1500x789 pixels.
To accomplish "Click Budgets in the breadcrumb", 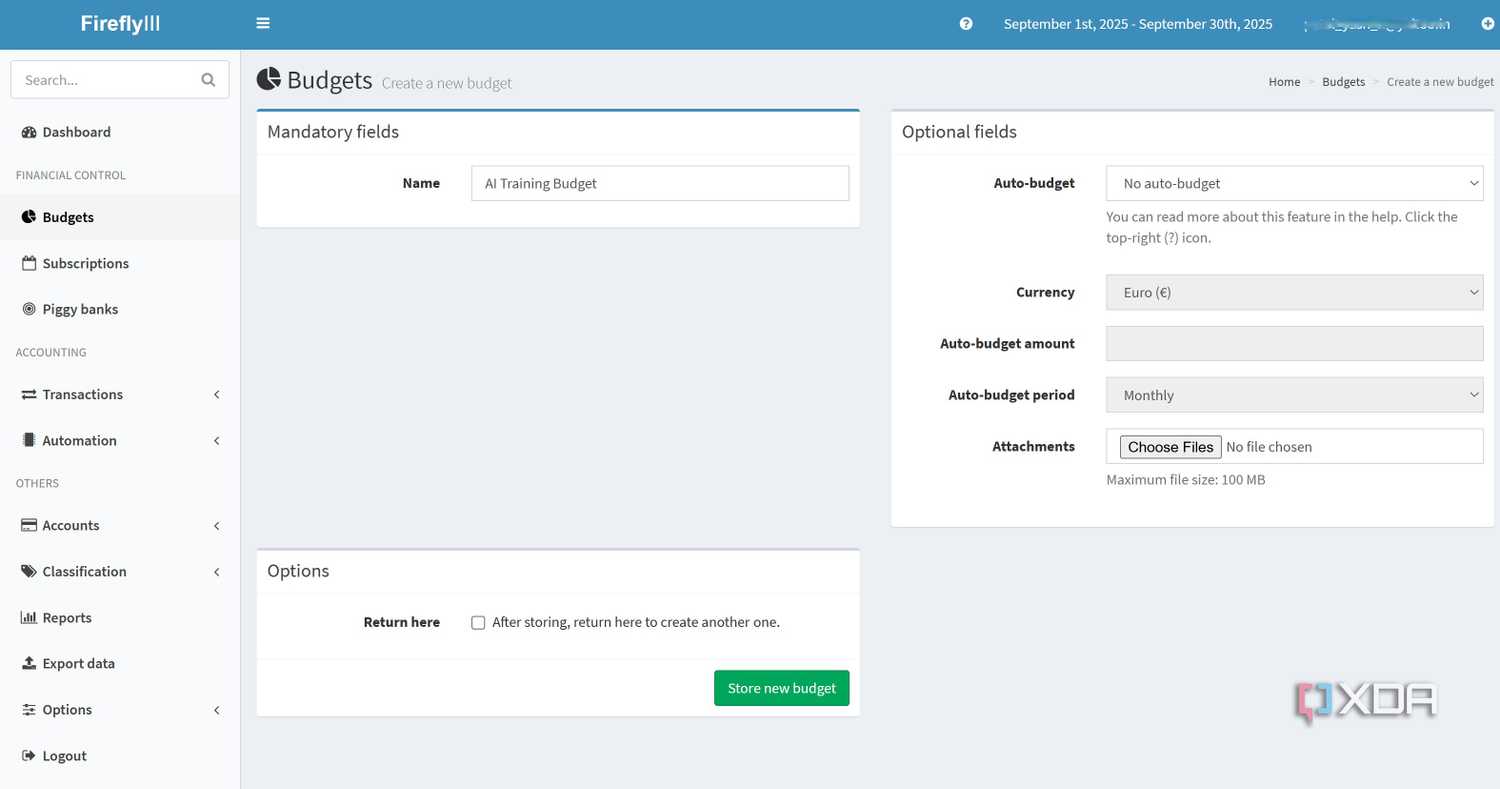I will tap(1343, 82).
